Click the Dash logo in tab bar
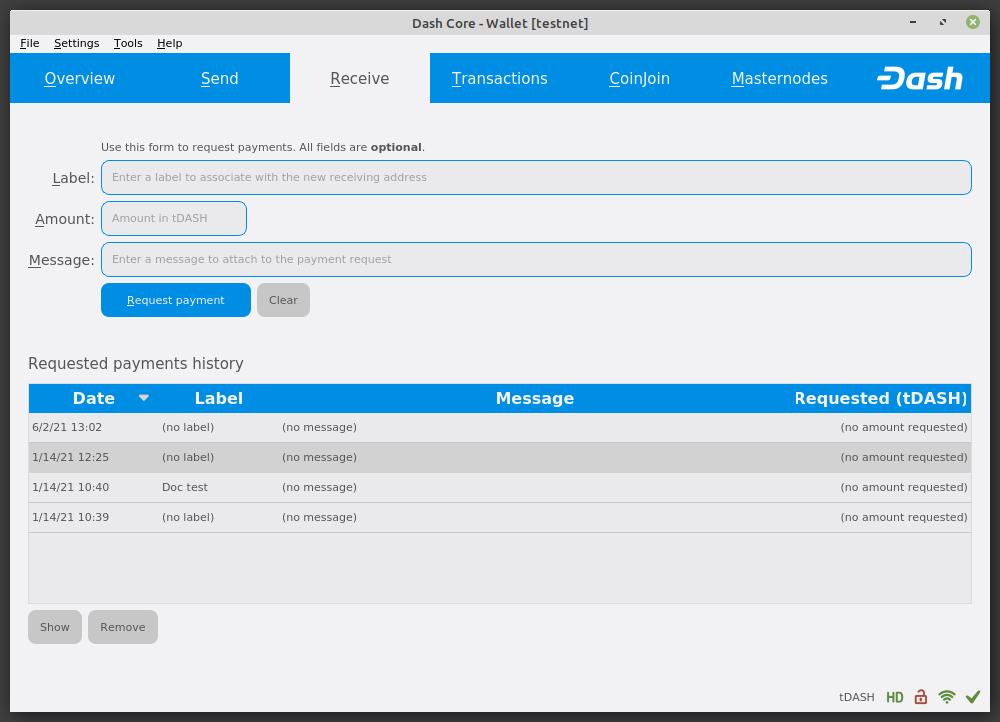This screenshot has width=1000, height=722. pyautogui.click(x=920, y=78)
